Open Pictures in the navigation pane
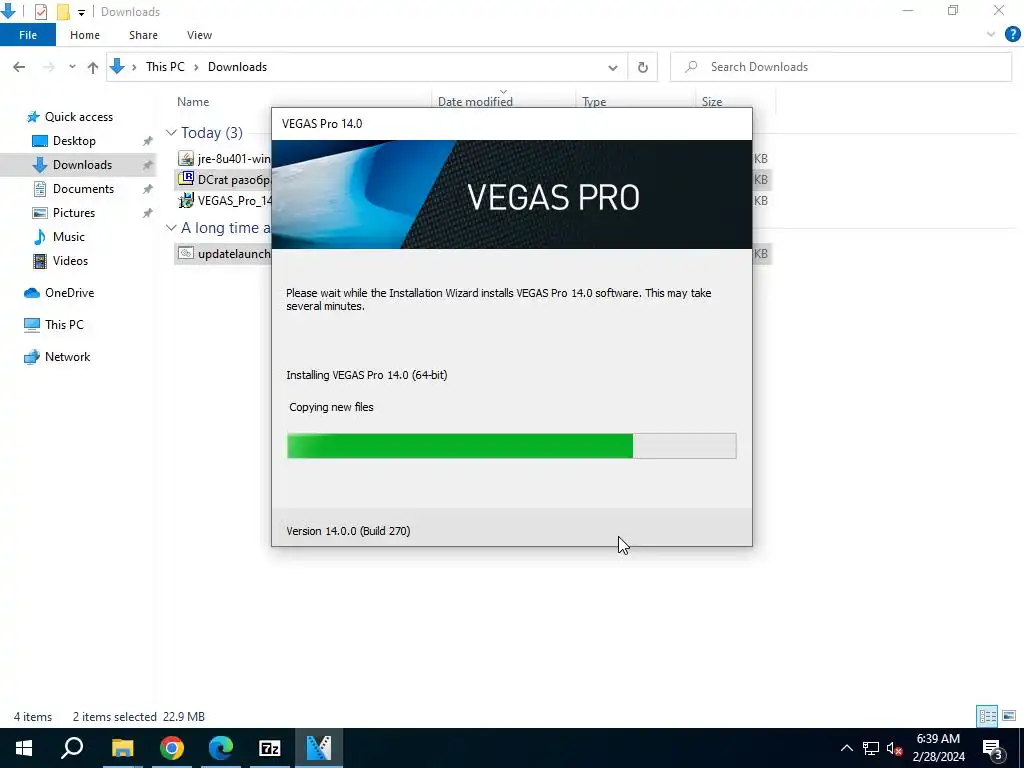 click(x=73, y=213)
